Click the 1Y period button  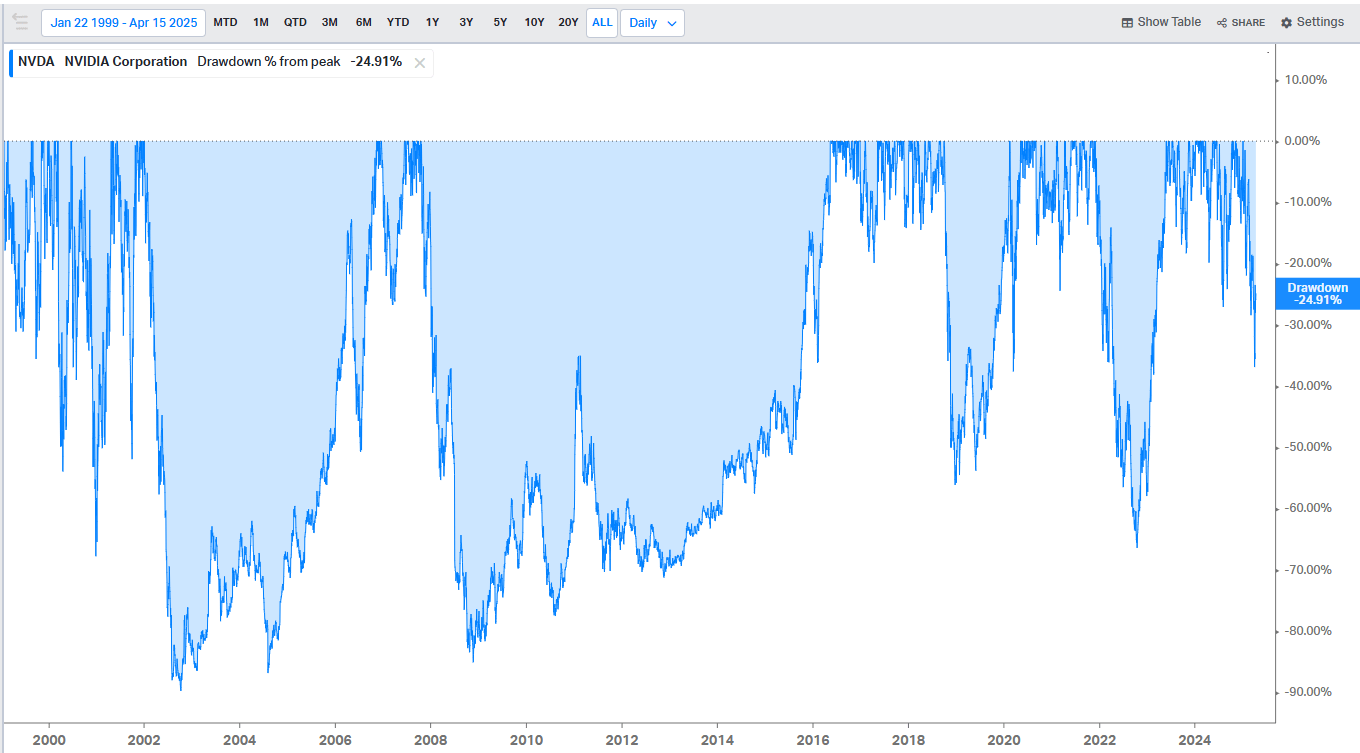432,22
